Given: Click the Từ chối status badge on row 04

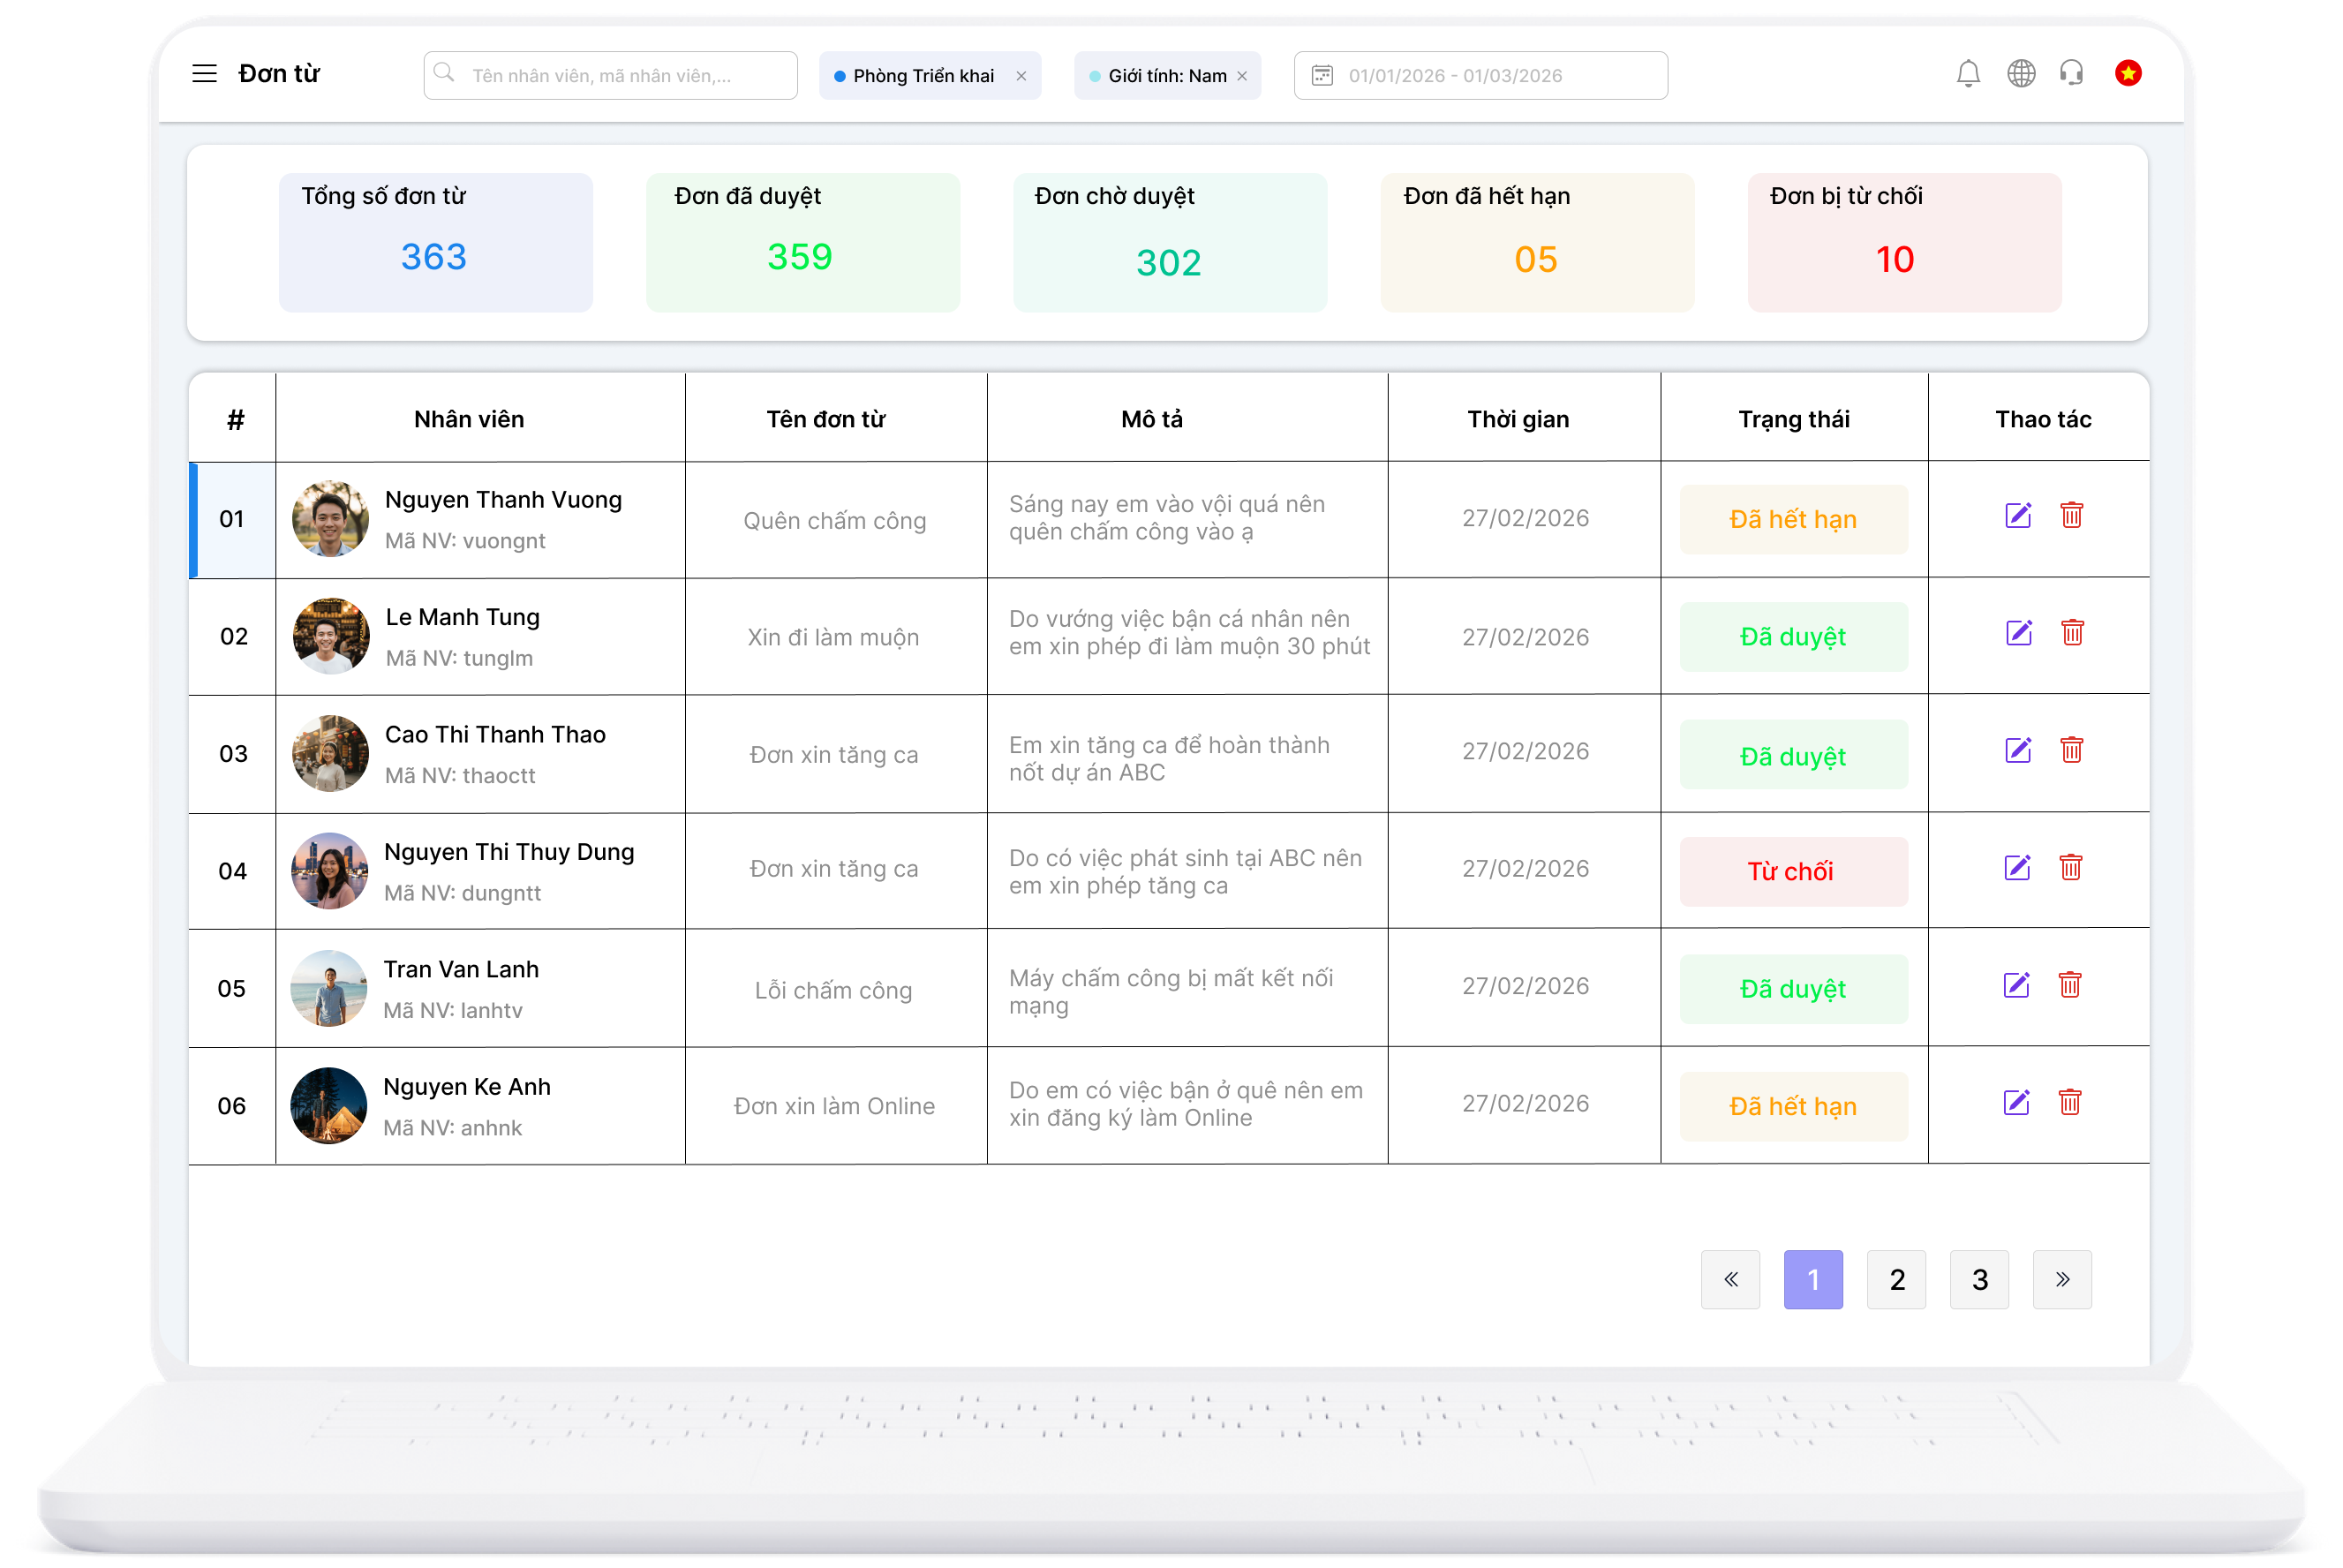Looking at the screenshot, I should click(x=1793, y=870).
